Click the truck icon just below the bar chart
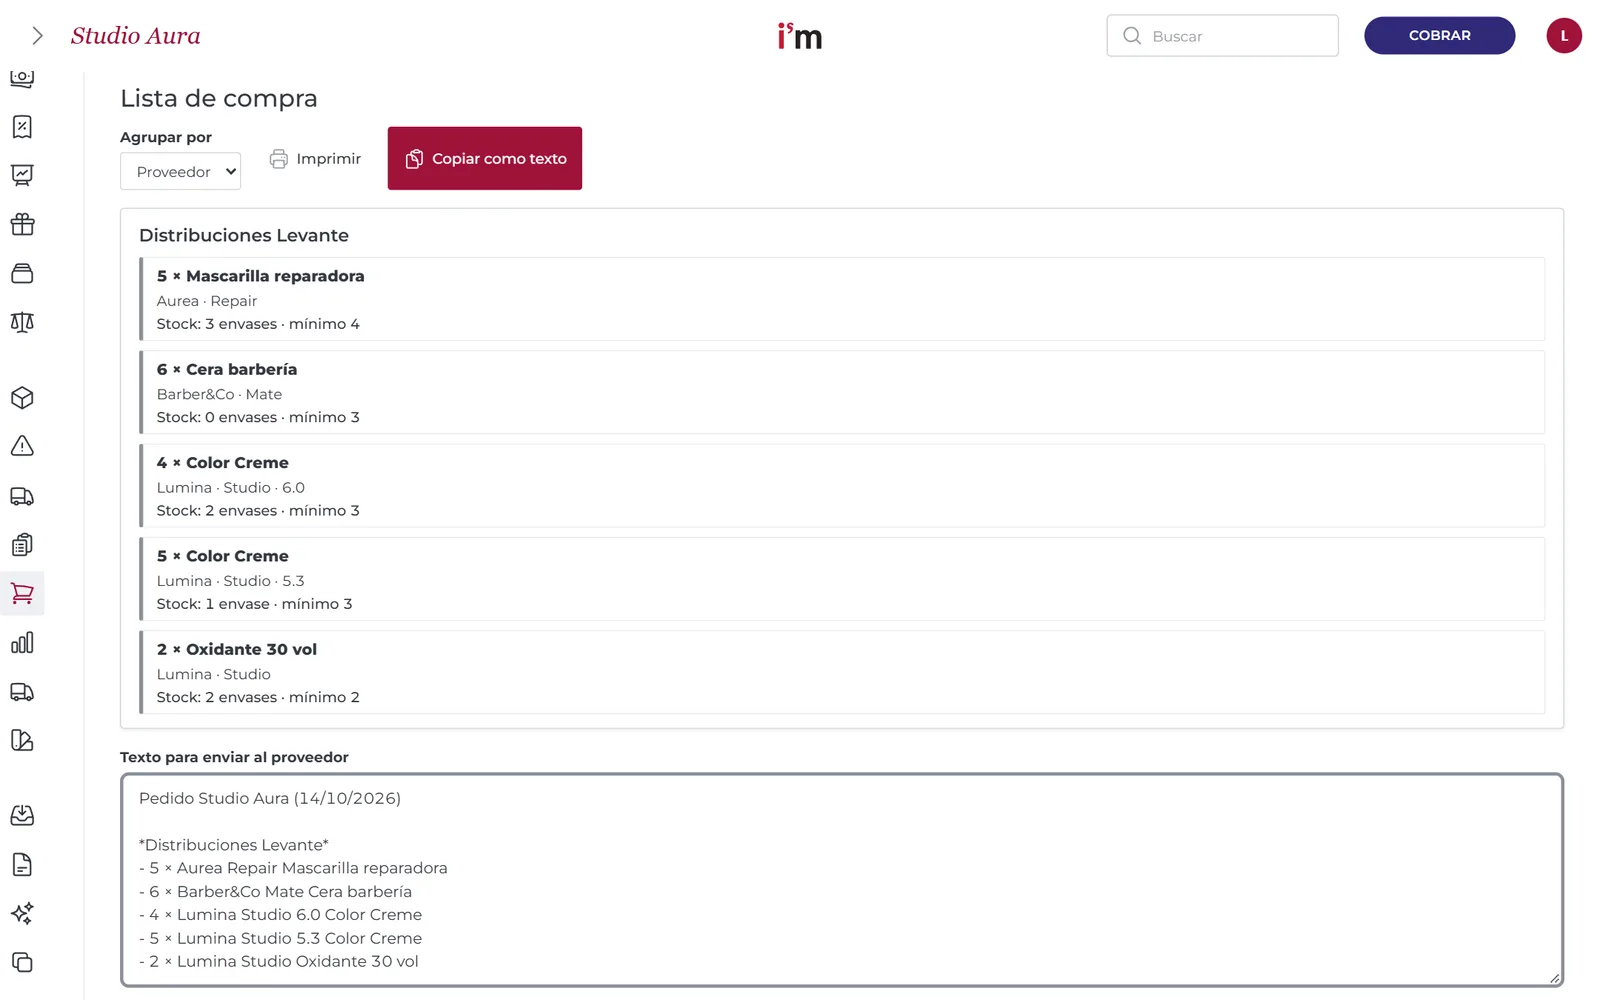This screenshot has height=1000, width=1600. pyautogui.click(x=22, y=692)
